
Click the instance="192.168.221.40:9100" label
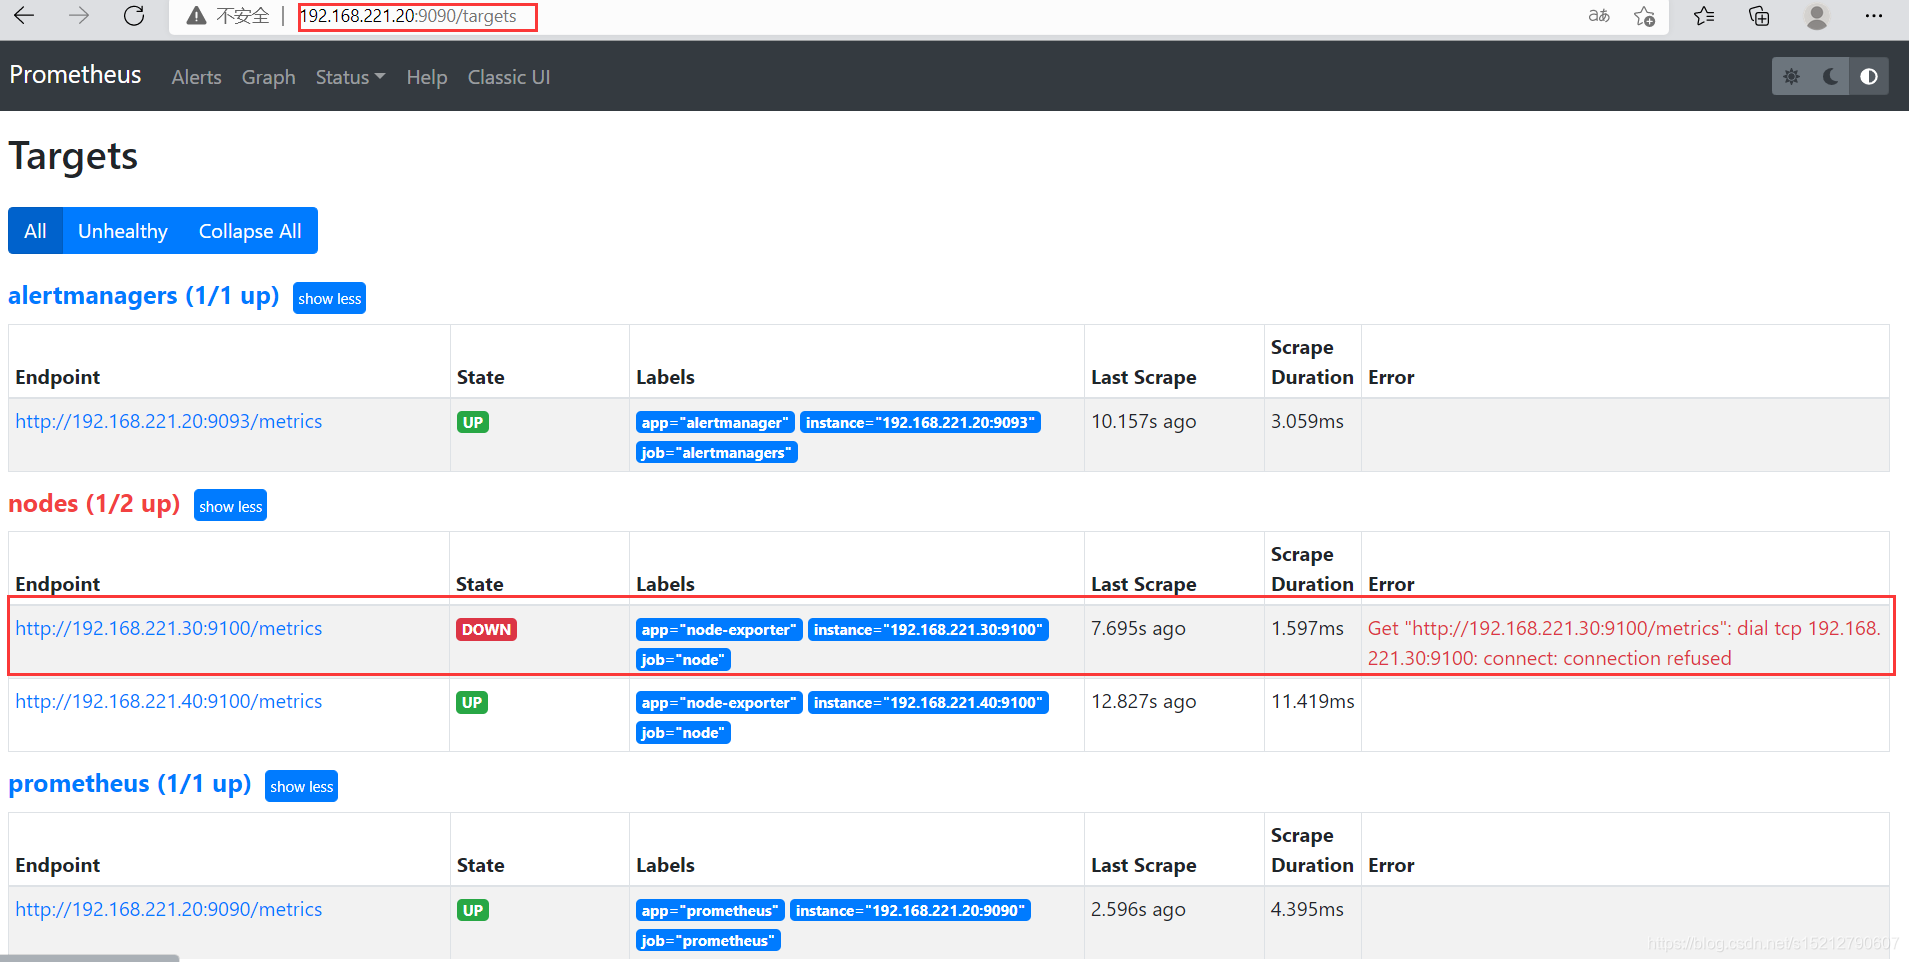(928, 702)
